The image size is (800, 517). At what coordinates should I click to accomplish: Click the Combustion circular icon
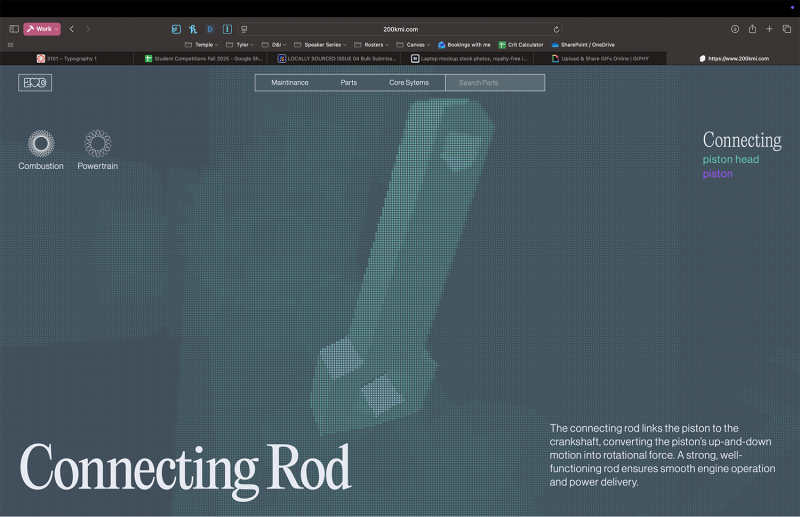40,145
